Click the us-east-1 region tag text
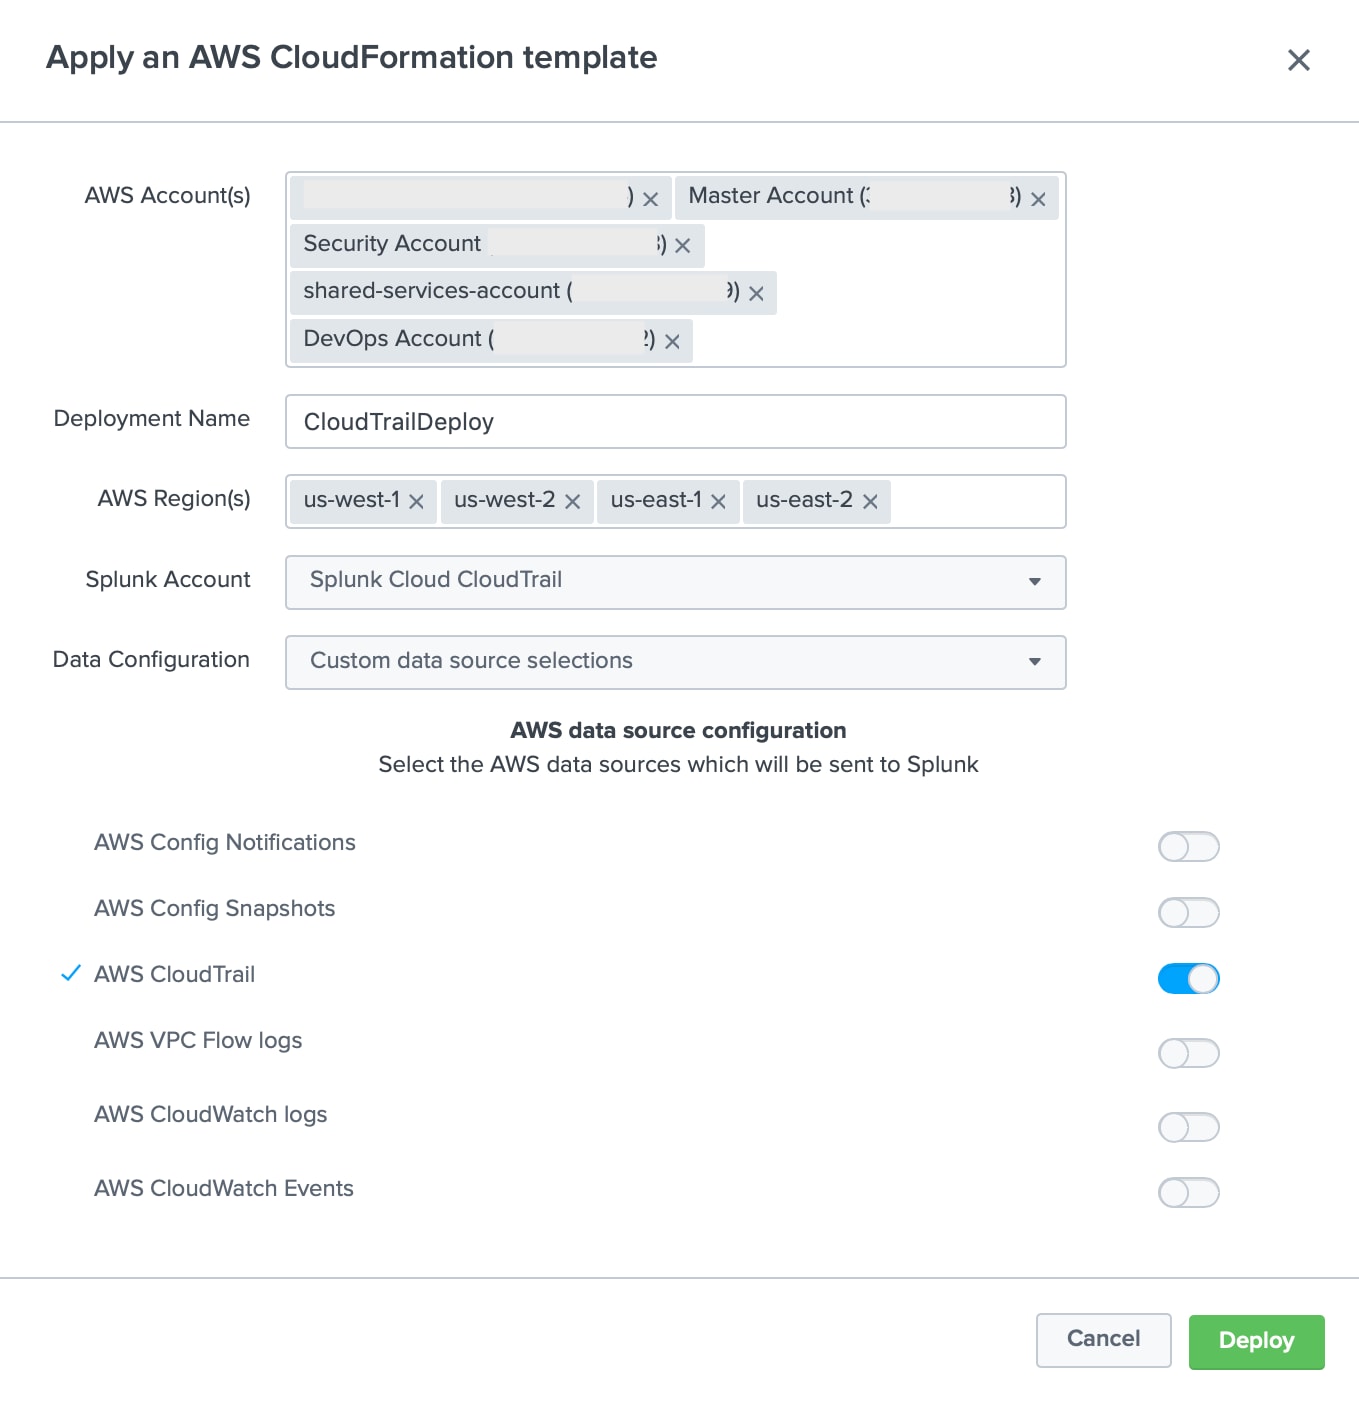This screenshot has width=1359, height=1401. point(656,499)
